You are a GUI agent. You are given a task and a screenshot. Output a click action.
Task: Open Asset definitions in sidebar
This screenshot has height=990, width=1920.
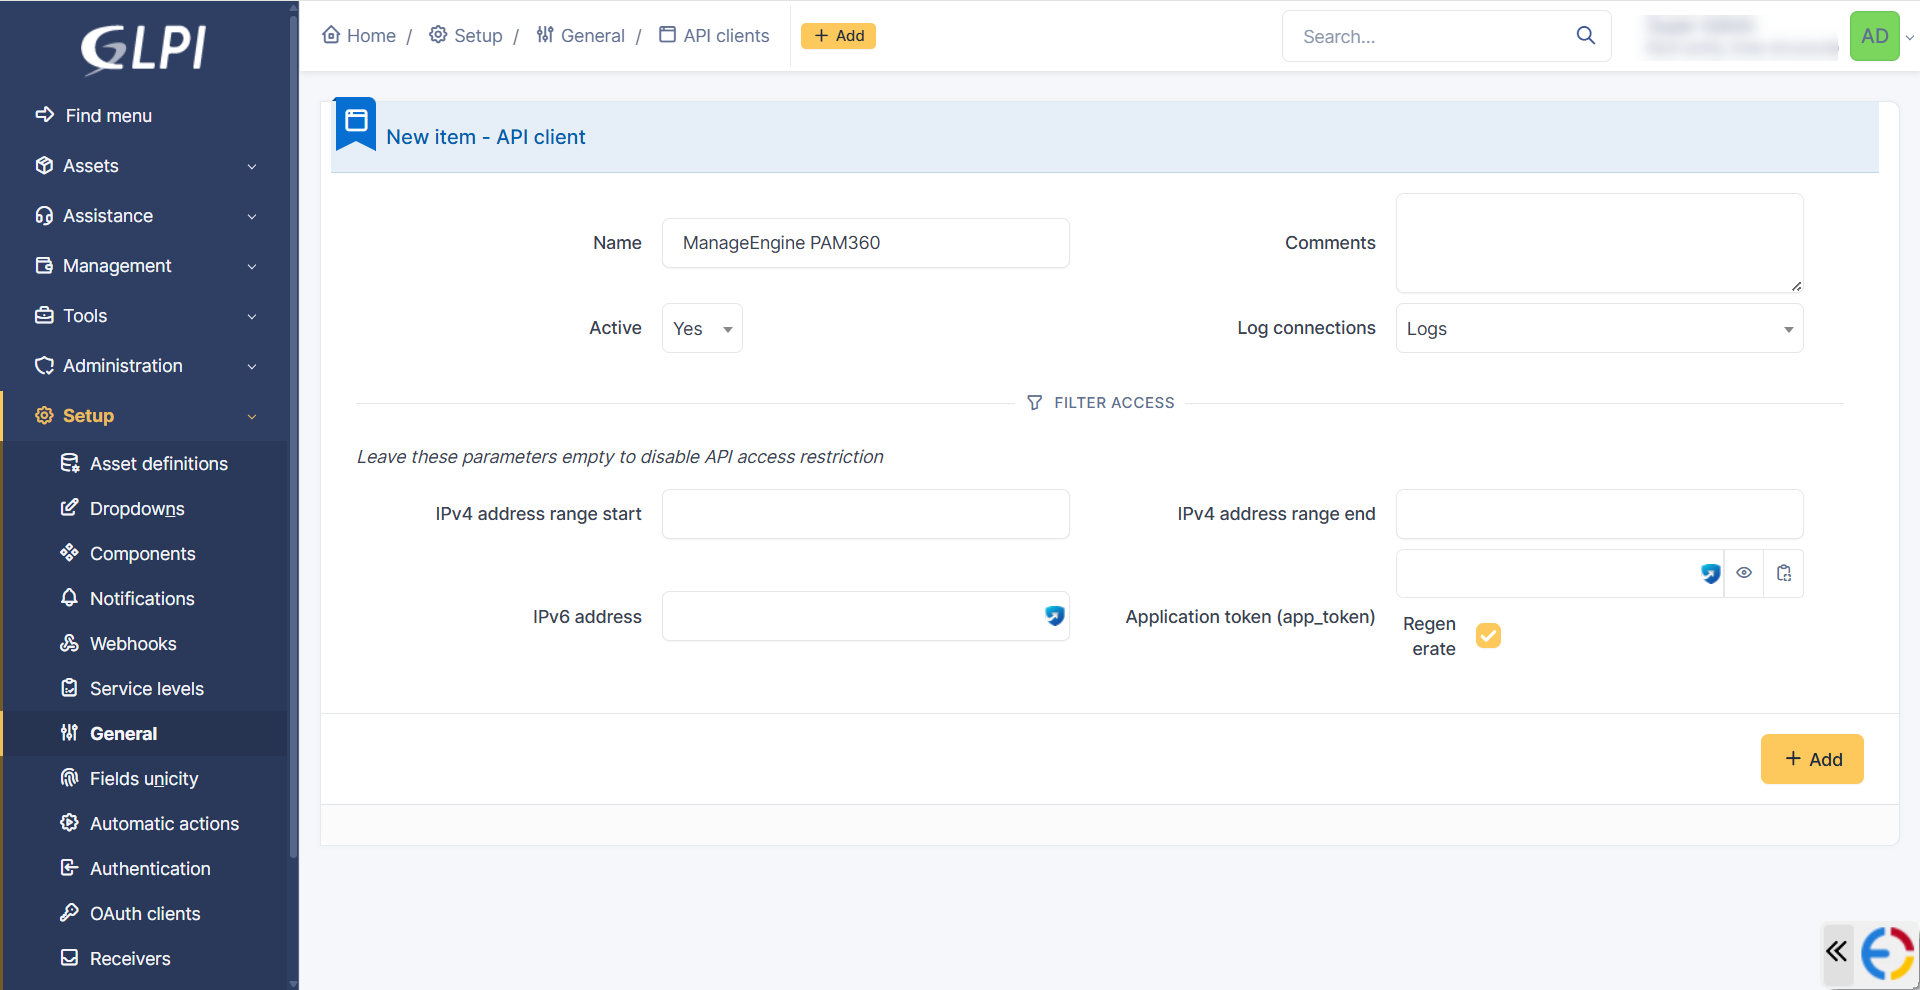coord(158,463)
